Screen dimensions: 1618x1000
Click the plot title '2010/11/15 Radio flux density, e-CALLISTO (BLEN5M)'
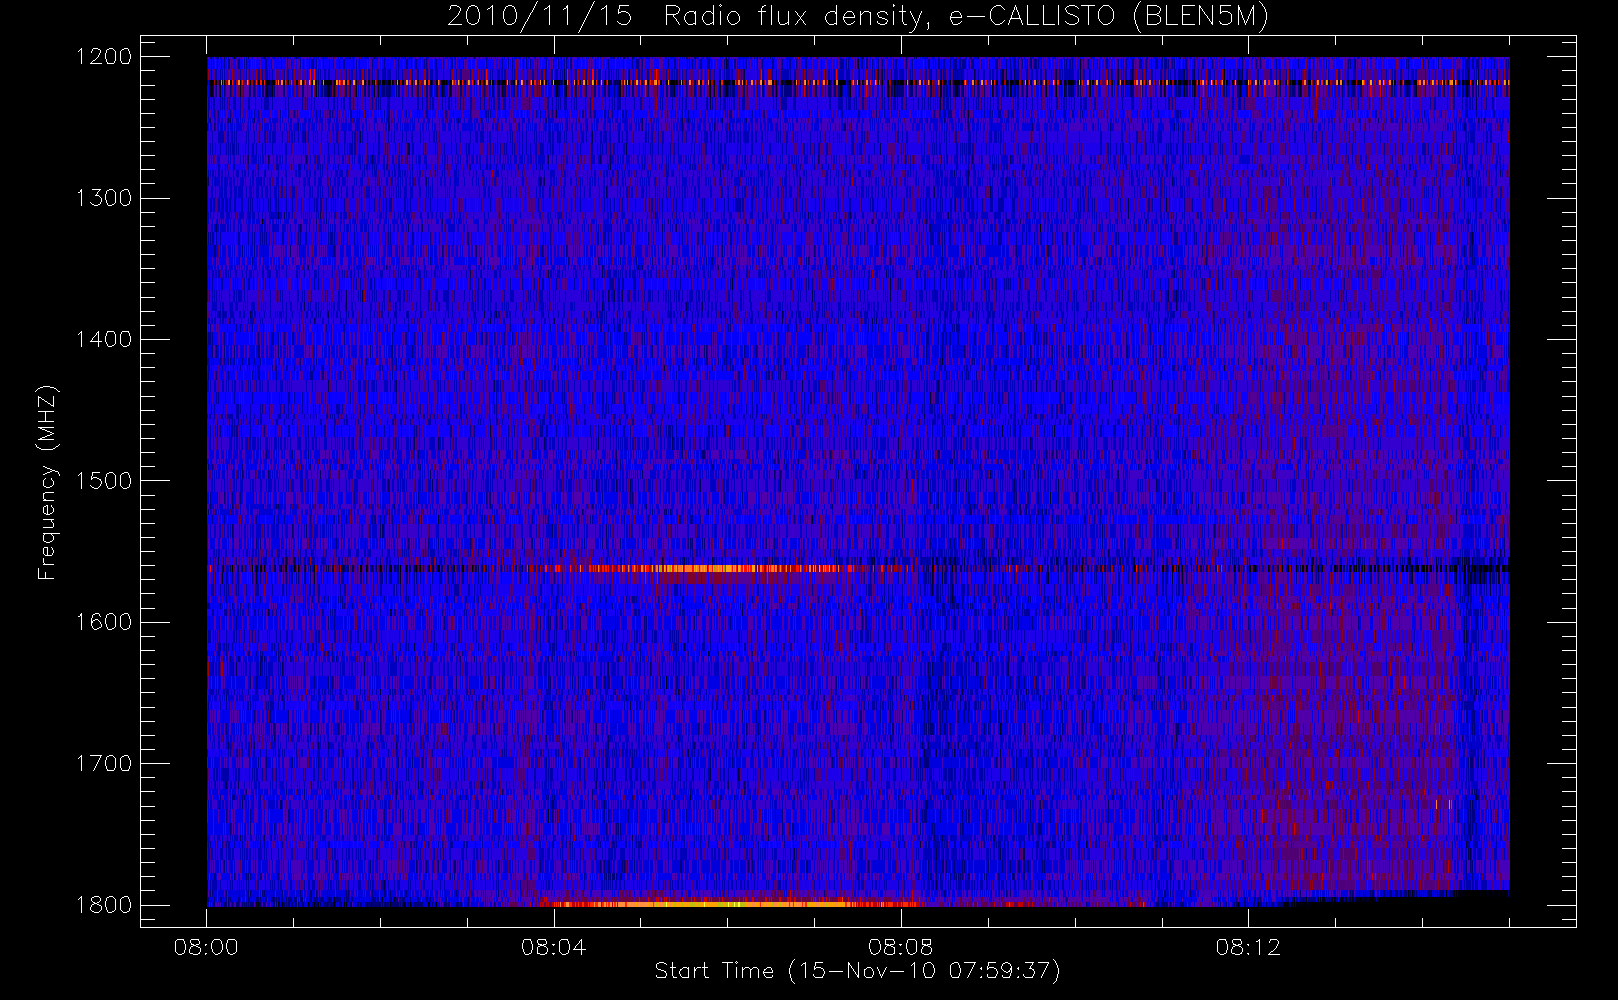[x=858, y=17]
